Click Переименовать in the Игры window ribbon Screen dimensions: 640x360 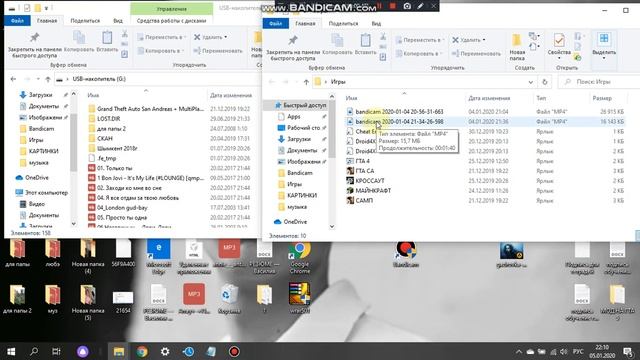click(476, 53)
